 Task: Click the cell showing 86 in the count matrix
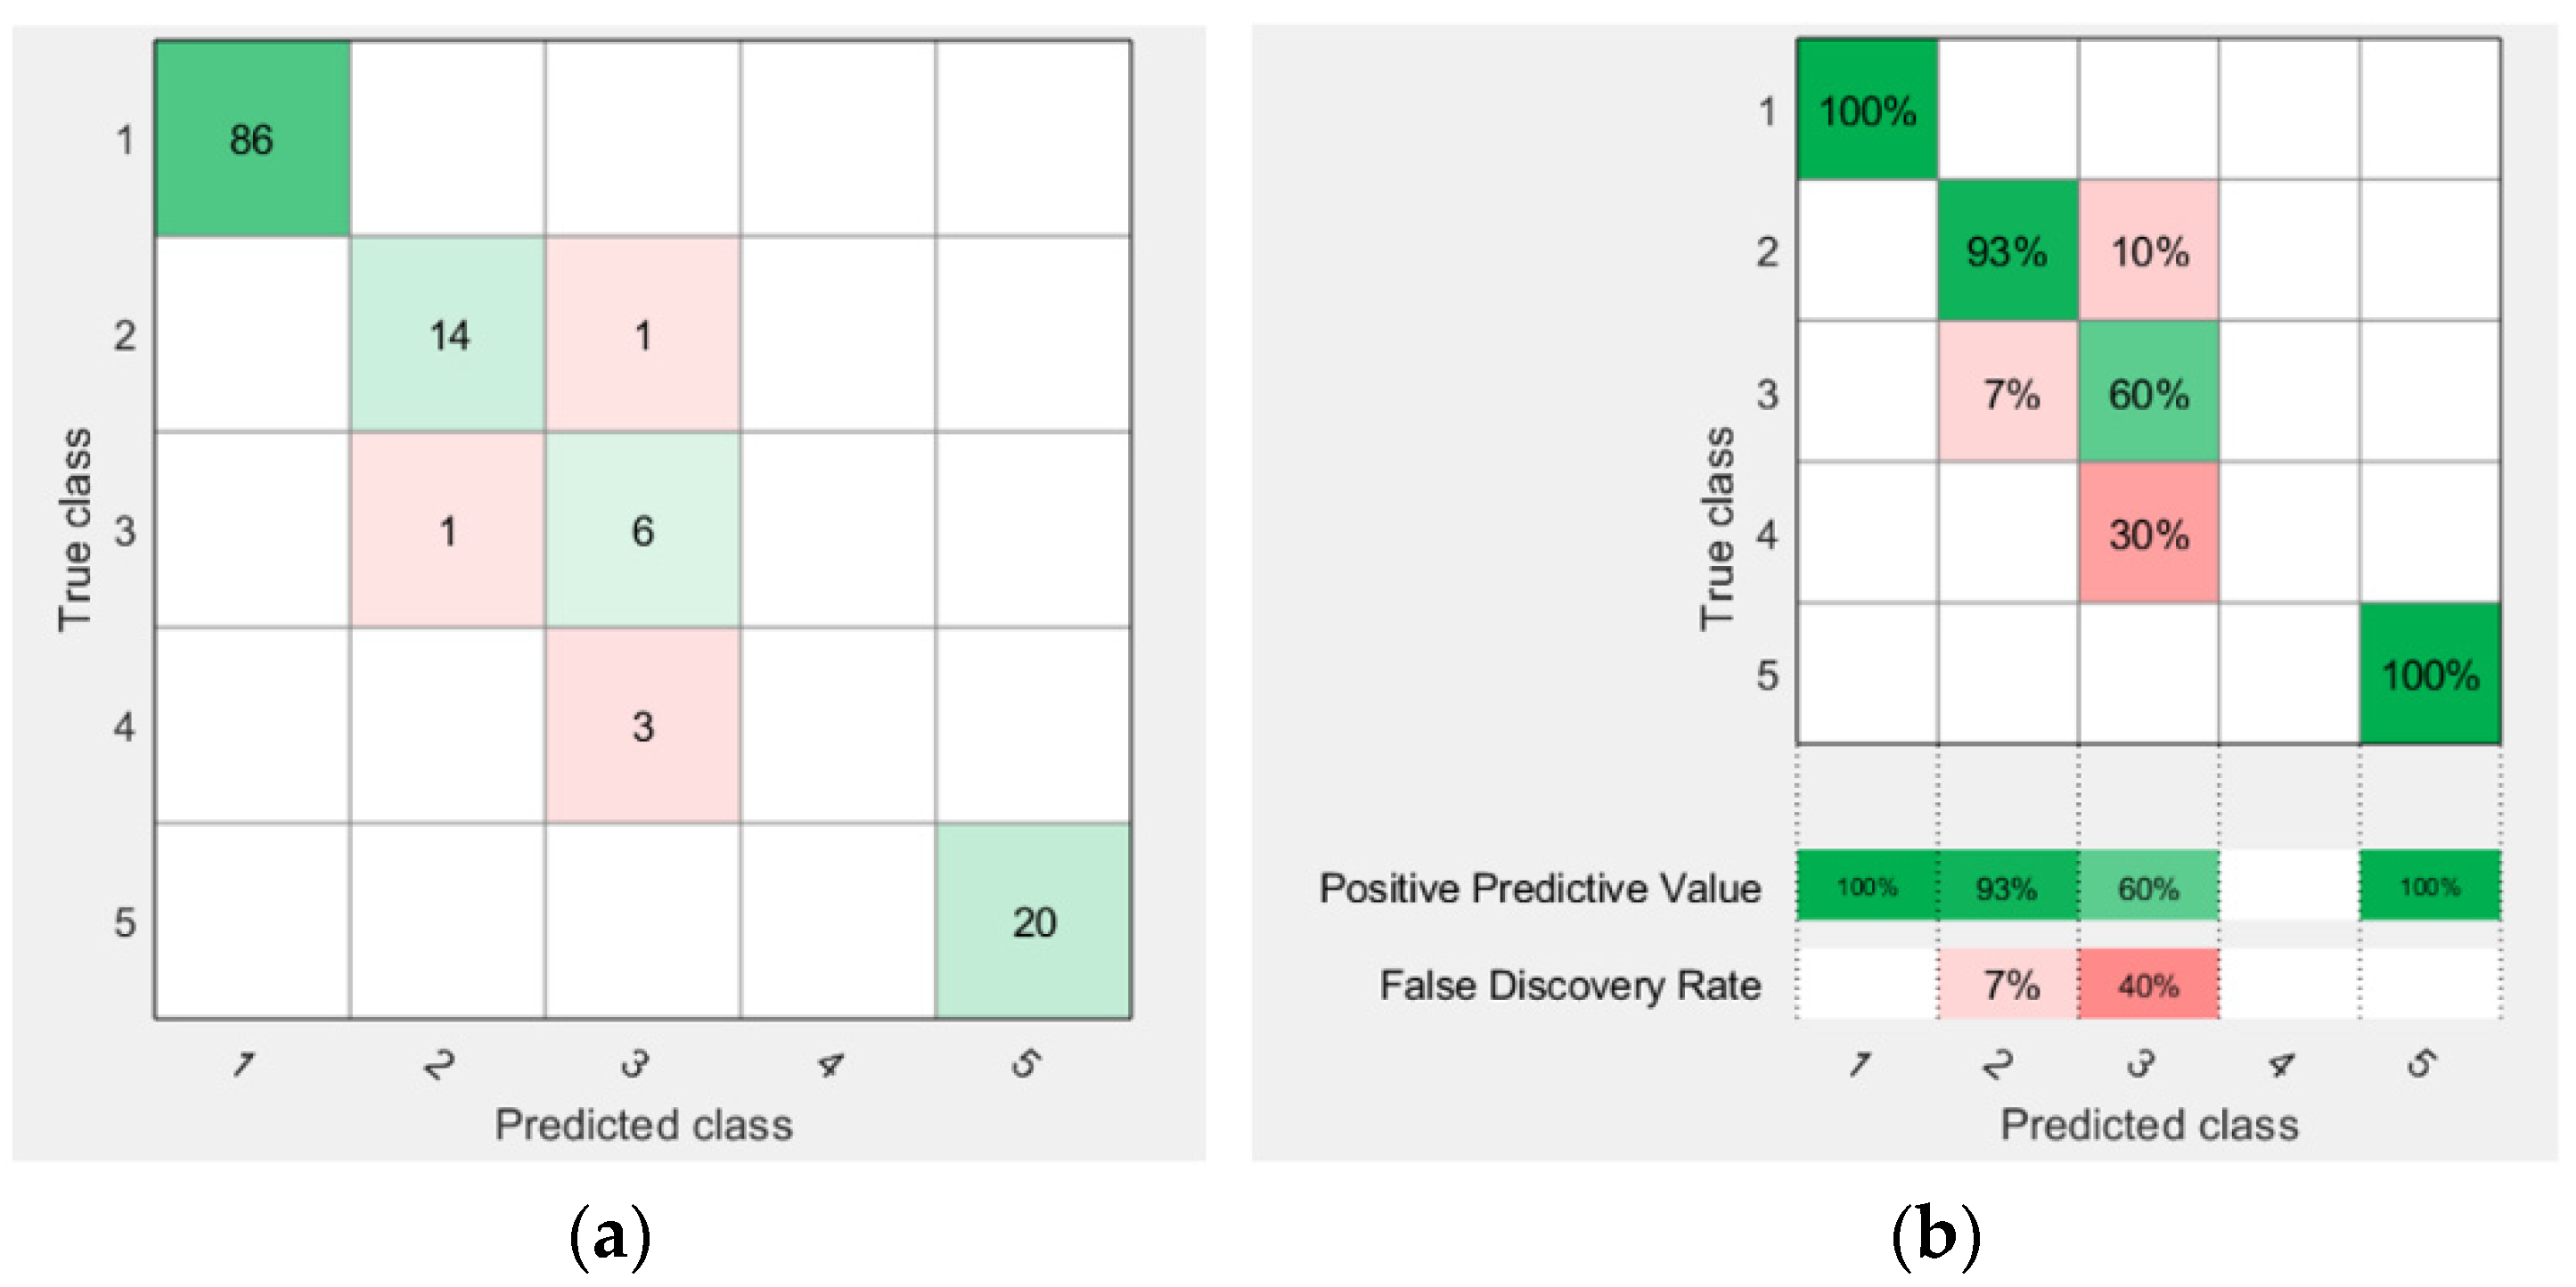(252, 139)
